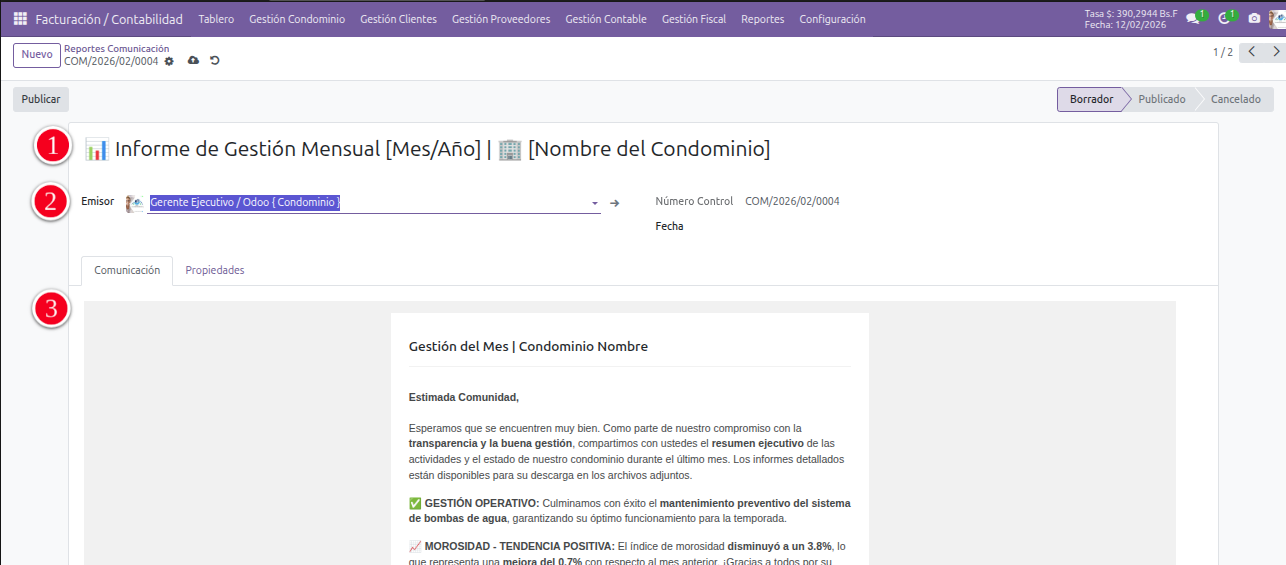Click the Publicar button
Screen dimensions: 1286x565
pos(41,99)
